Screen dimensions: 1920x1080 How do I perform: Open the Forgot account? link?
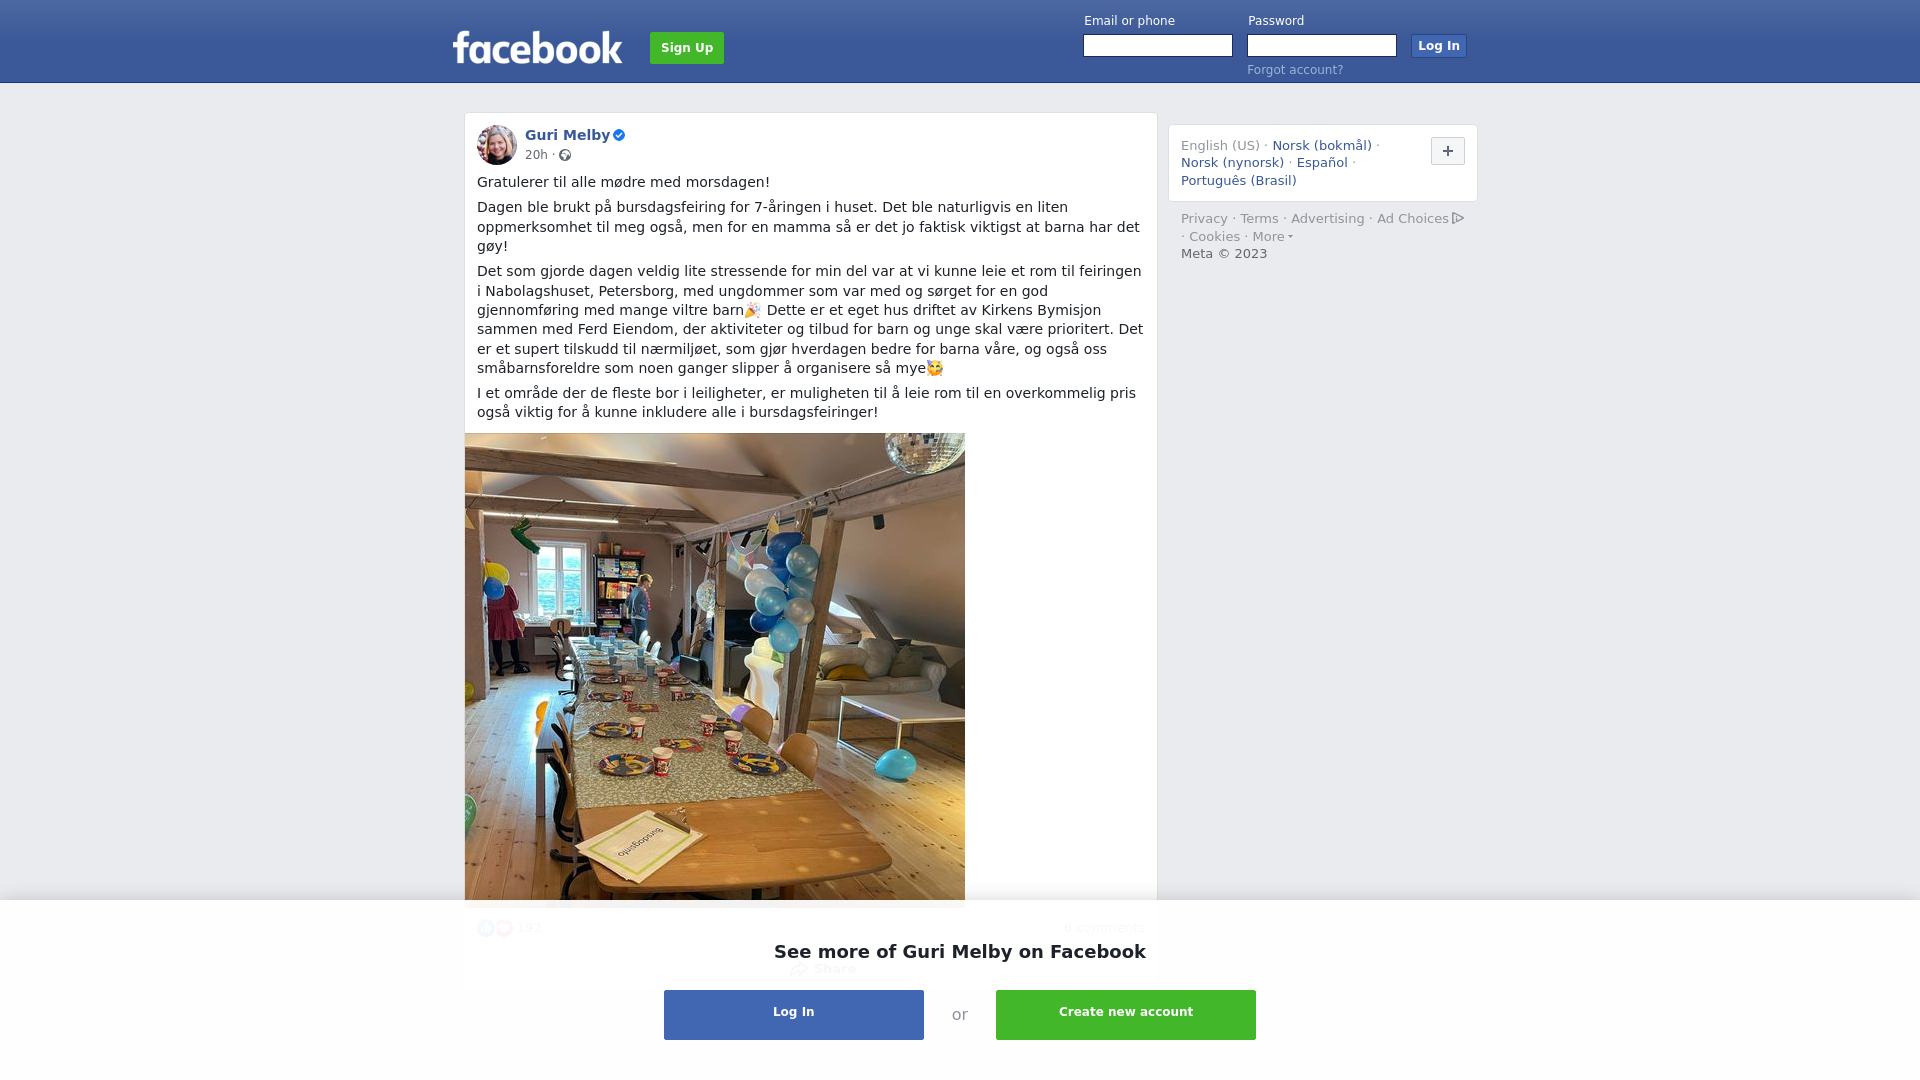point(1295,70)
